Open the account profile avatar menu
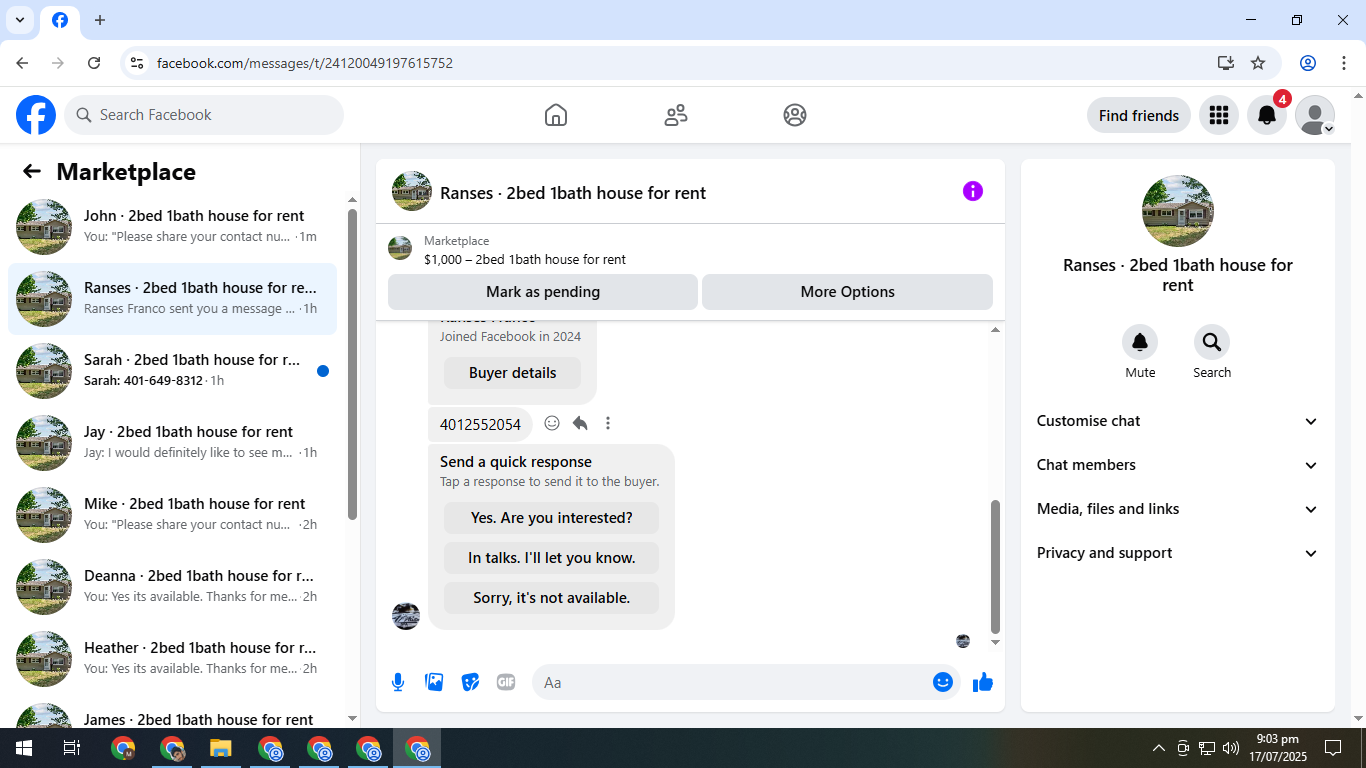 coord(1315,115)
